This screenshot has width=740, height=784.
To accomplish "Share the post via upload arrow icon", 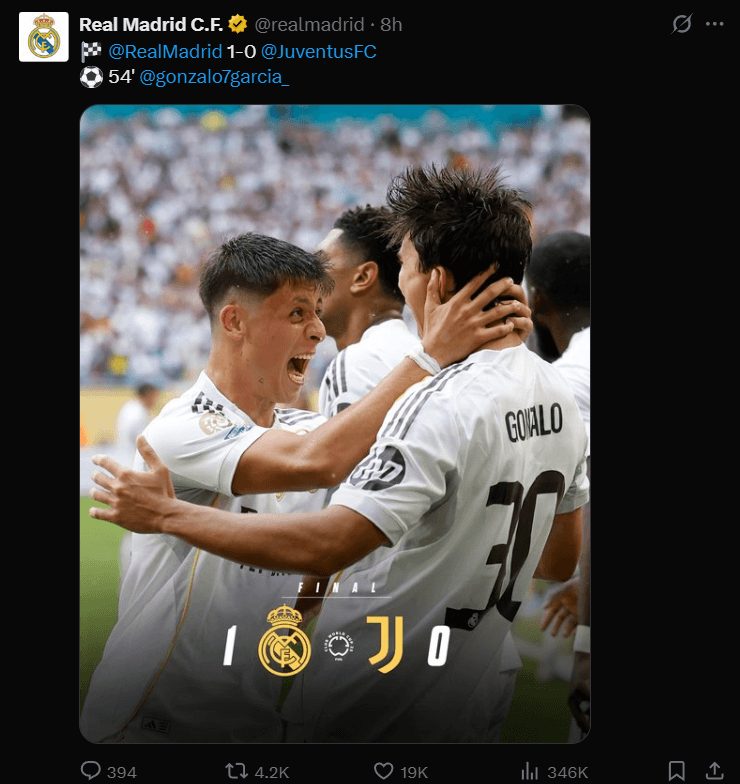I will (x=714, y=770).
